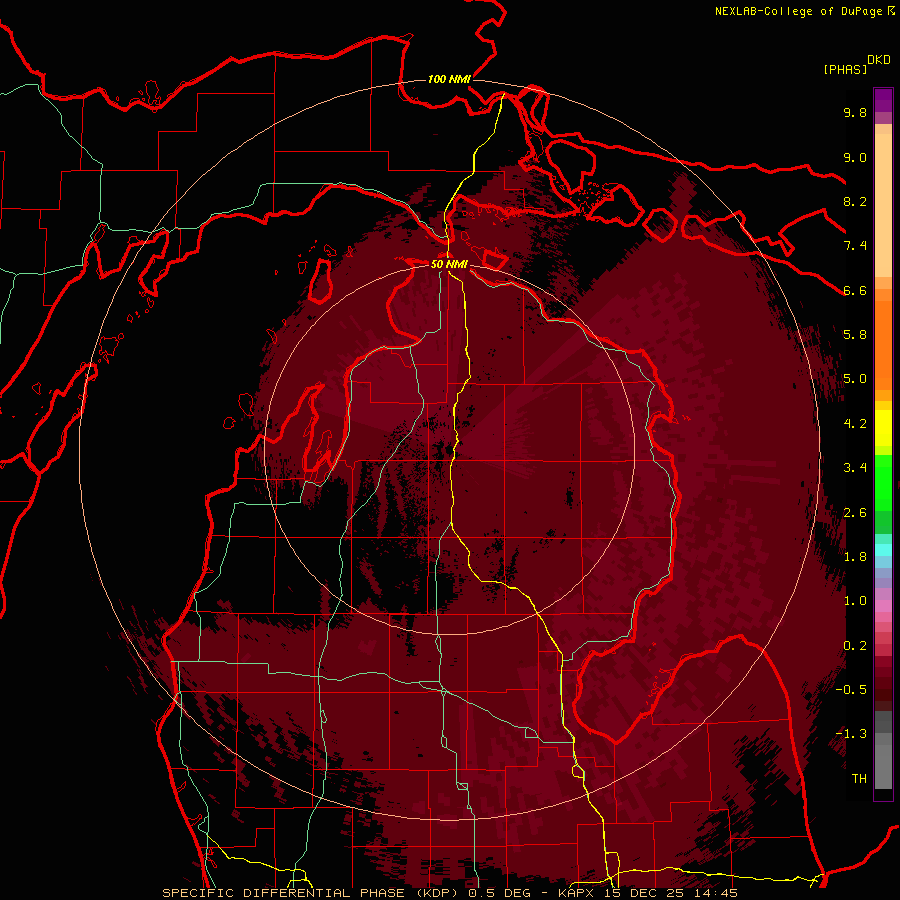Viewport: 900px width, 900px height.
Task: Pick the orange color scale segment
Action: 883,344
